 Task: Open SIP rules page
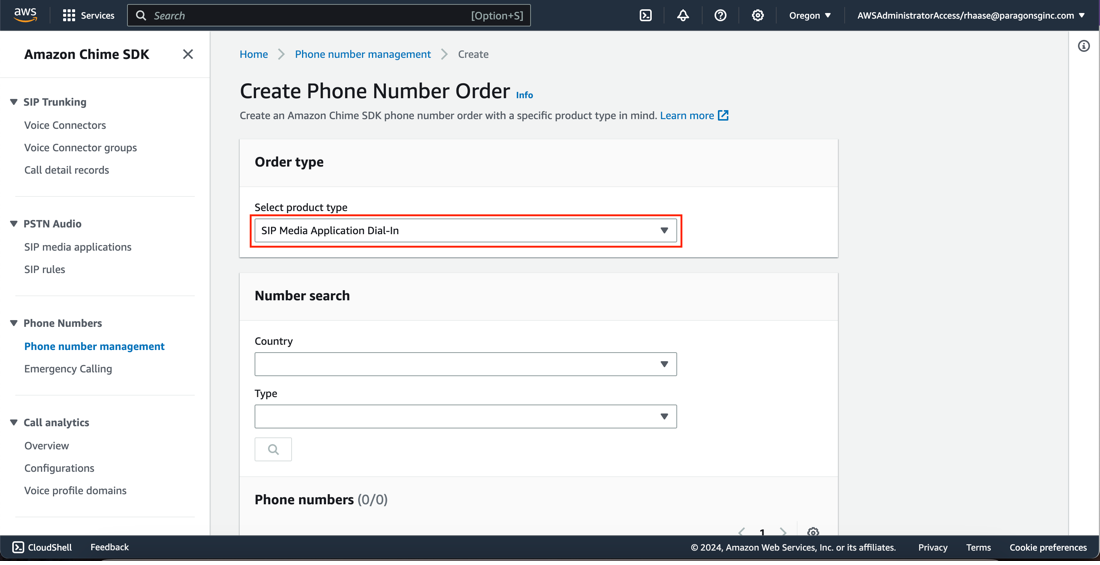tap(45, 270)
